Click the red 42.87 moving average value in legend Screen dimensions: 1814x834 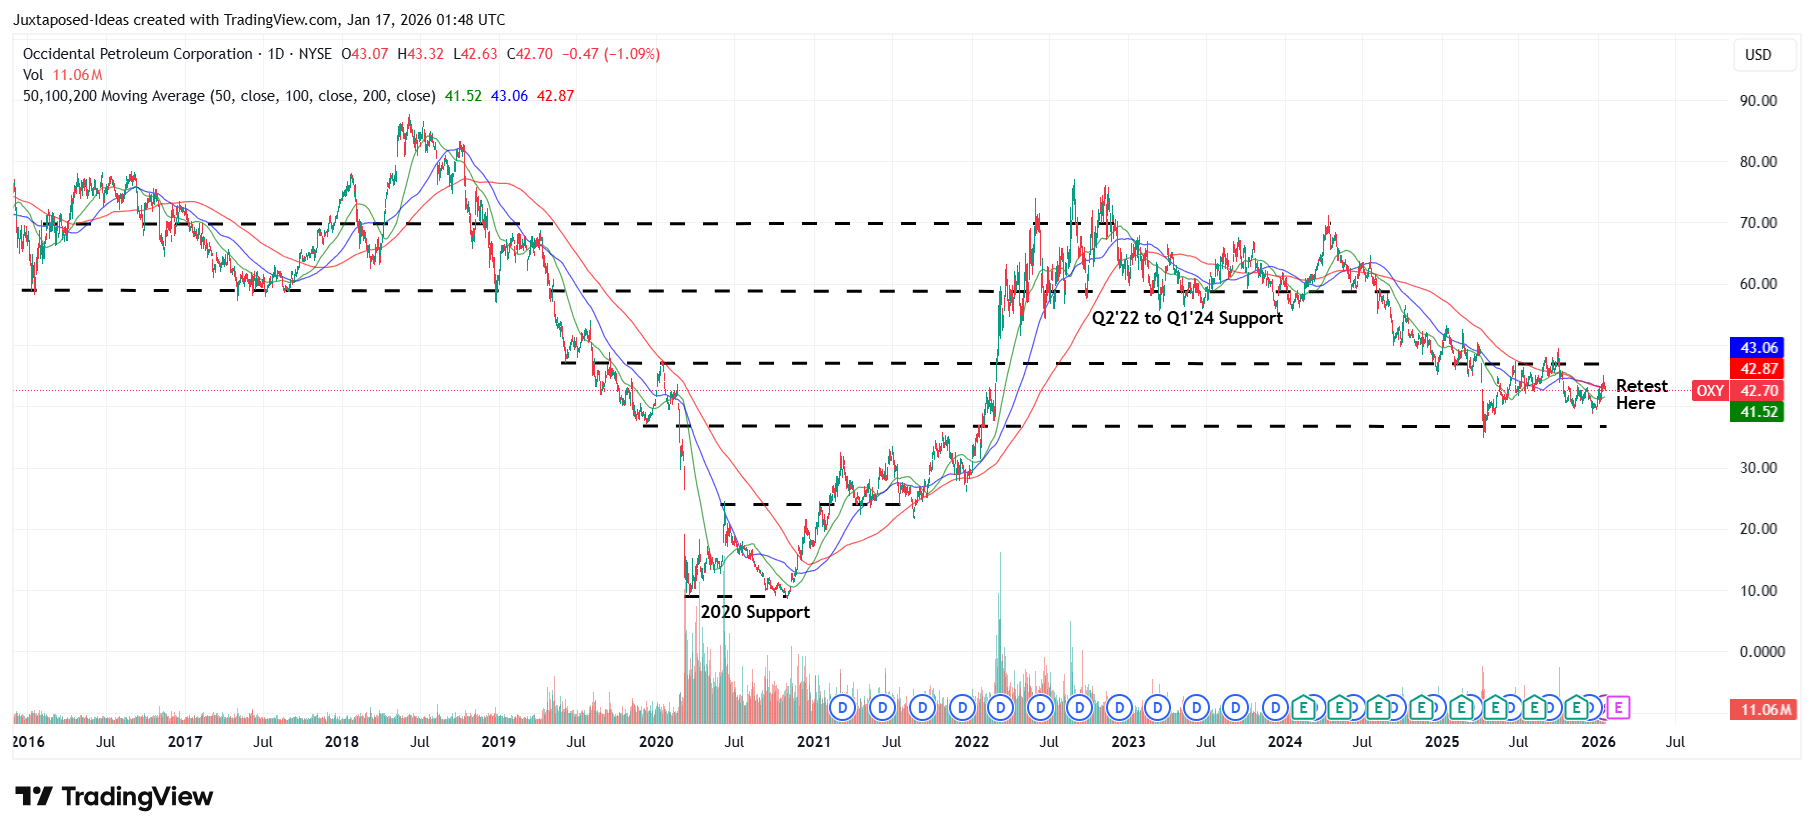coord(555,96)
